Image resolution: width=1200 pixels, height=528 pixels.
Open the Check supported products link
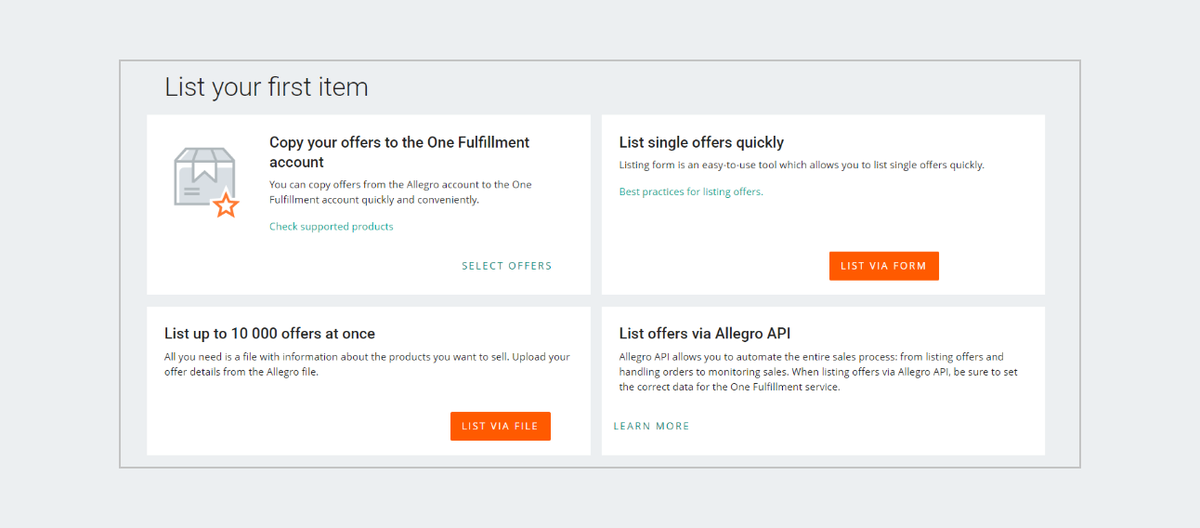331,226
